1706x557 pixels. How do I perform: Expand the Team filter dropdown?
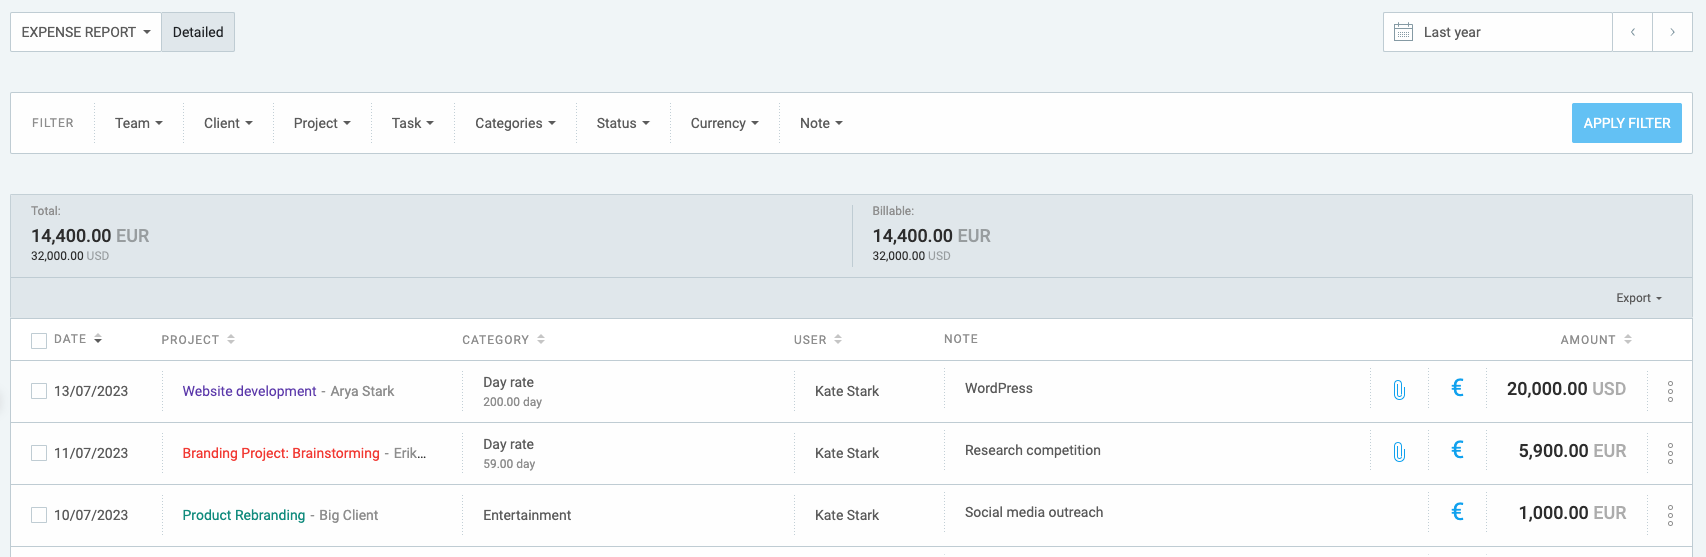138,123
